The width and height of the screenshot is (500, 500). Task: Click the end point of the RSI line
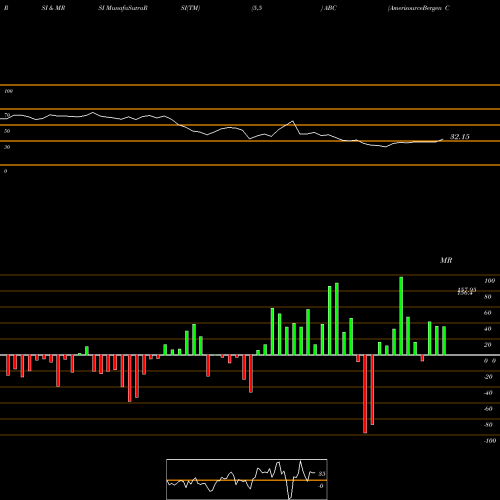pyautogui.click(x=443, y=139)
